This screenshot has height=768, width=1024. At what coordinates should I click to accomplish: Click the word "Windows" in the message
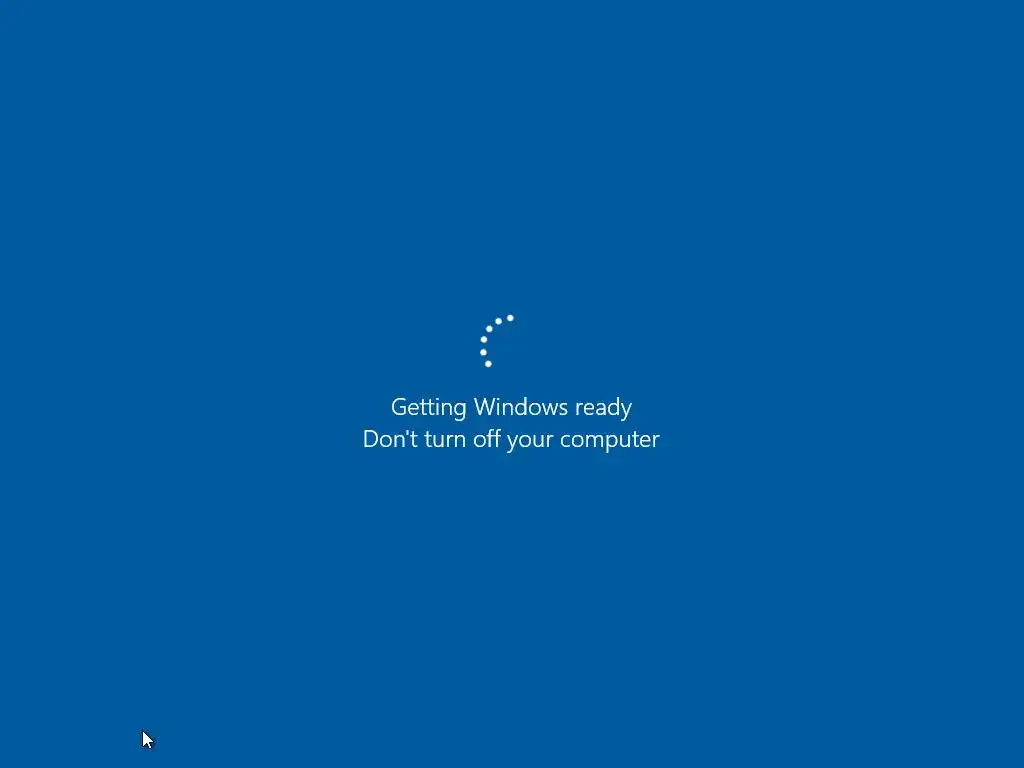coord(520,407)
